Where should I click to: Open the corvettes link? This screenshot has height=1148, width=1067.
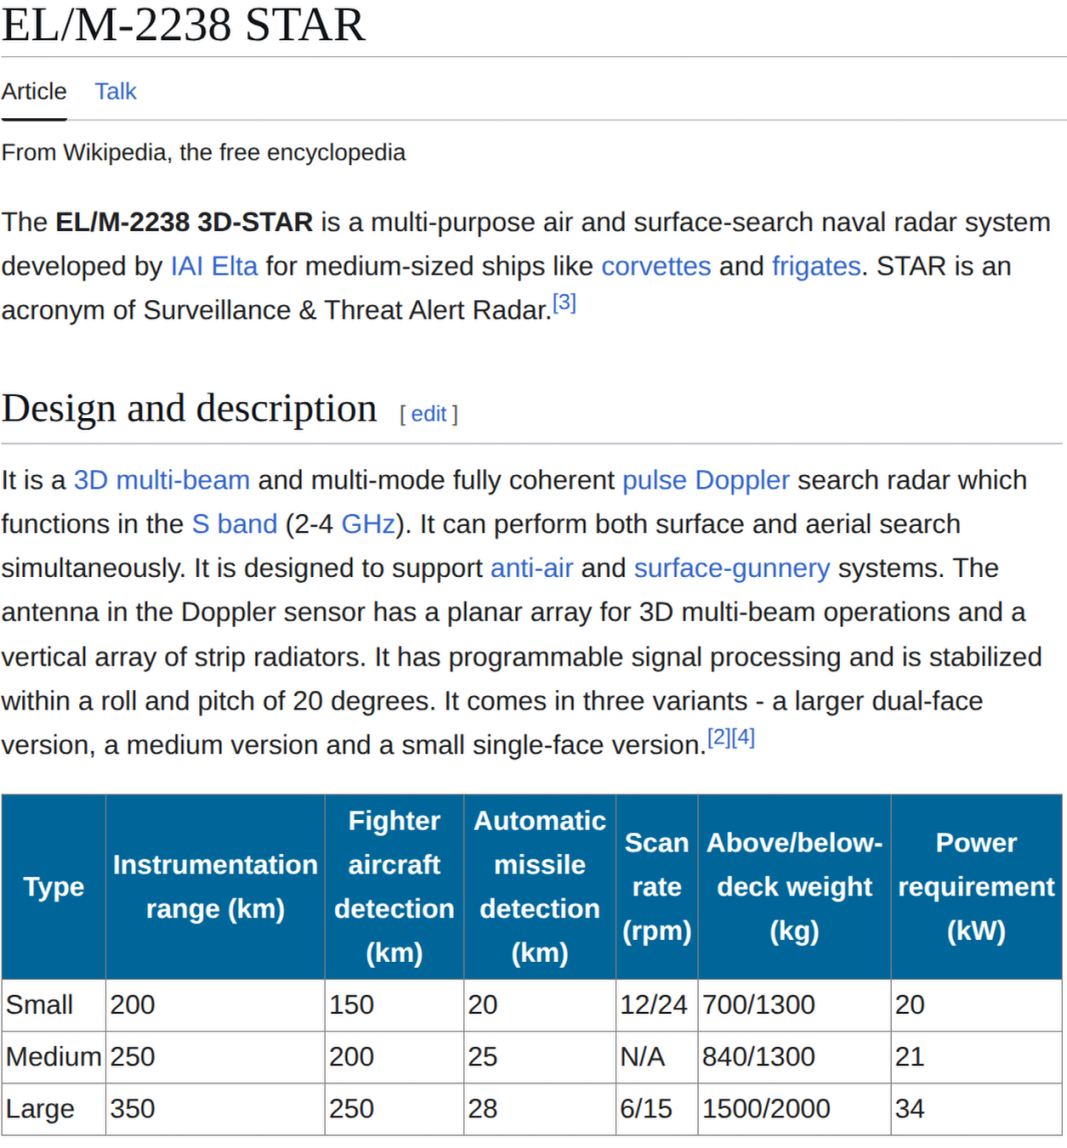(656, 266)
